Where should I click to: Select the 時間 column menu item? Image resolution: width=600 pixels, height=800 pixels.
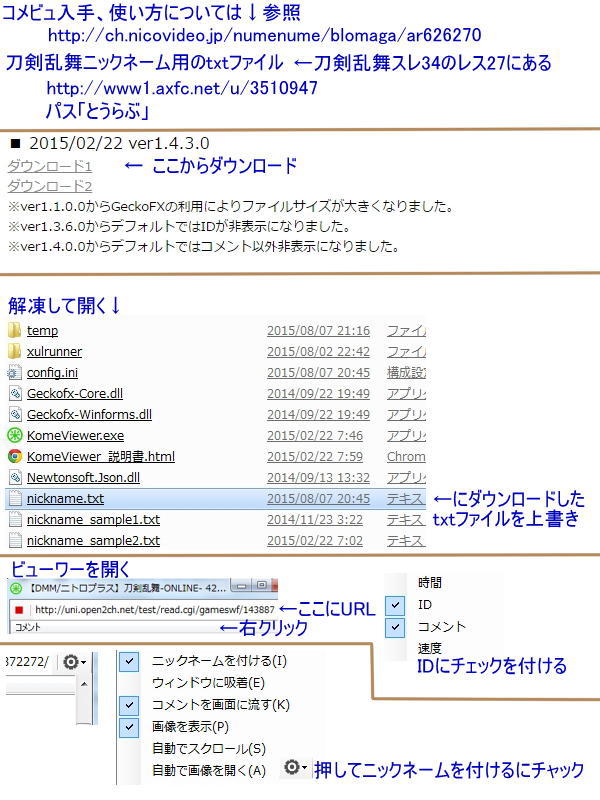click(430, 583)
